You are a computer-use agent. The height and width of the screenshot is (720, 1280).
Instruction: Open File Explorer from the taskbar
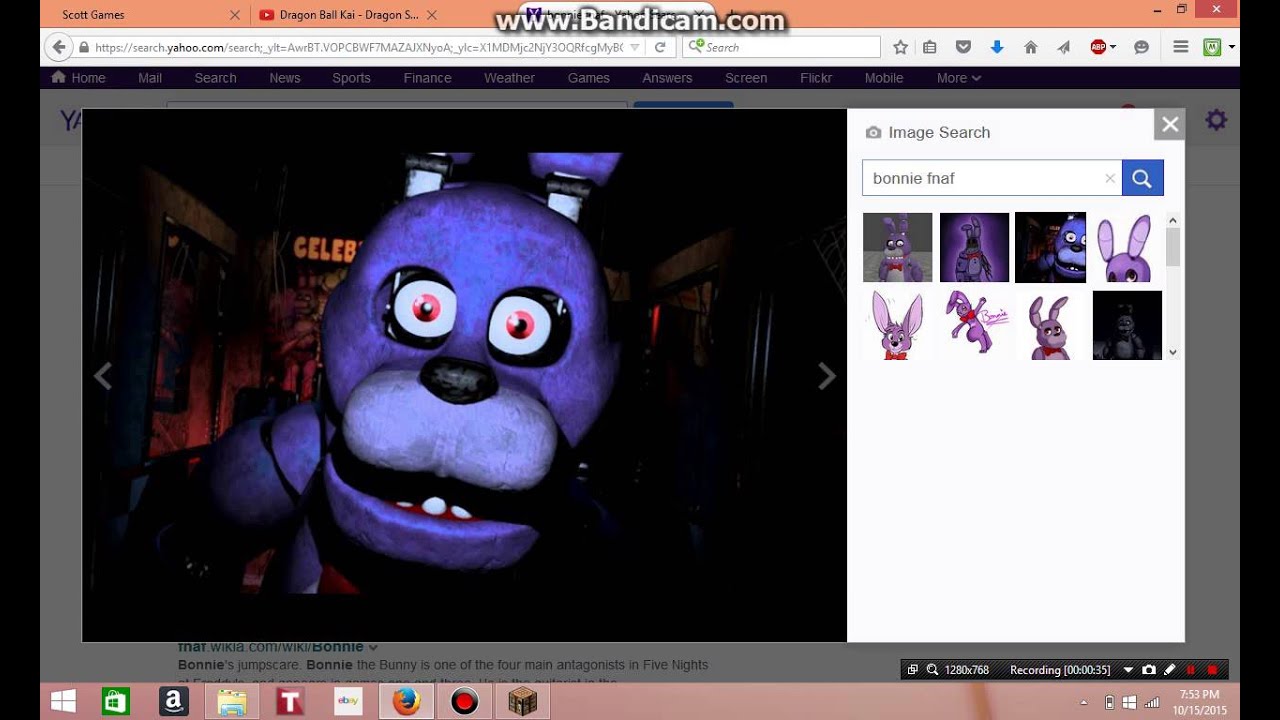(x=232, y=702)
